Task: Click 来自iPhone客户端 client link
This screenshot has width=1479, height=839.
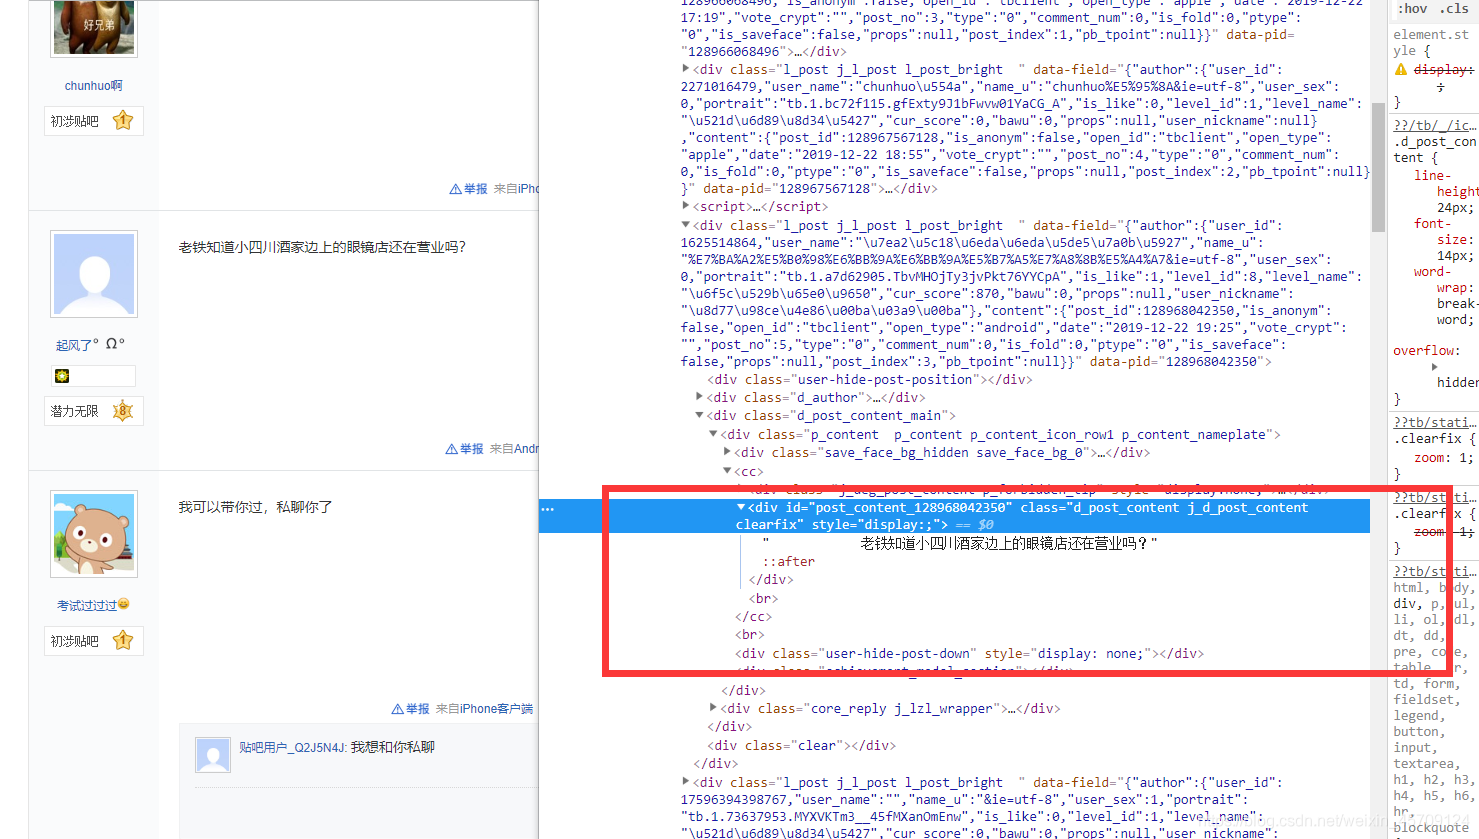Action: point(484,709)
